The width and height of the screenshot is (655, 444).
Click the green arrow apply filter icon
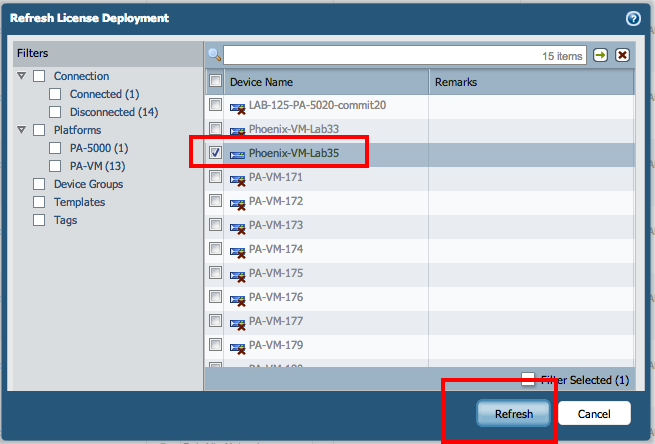(600, 55)
